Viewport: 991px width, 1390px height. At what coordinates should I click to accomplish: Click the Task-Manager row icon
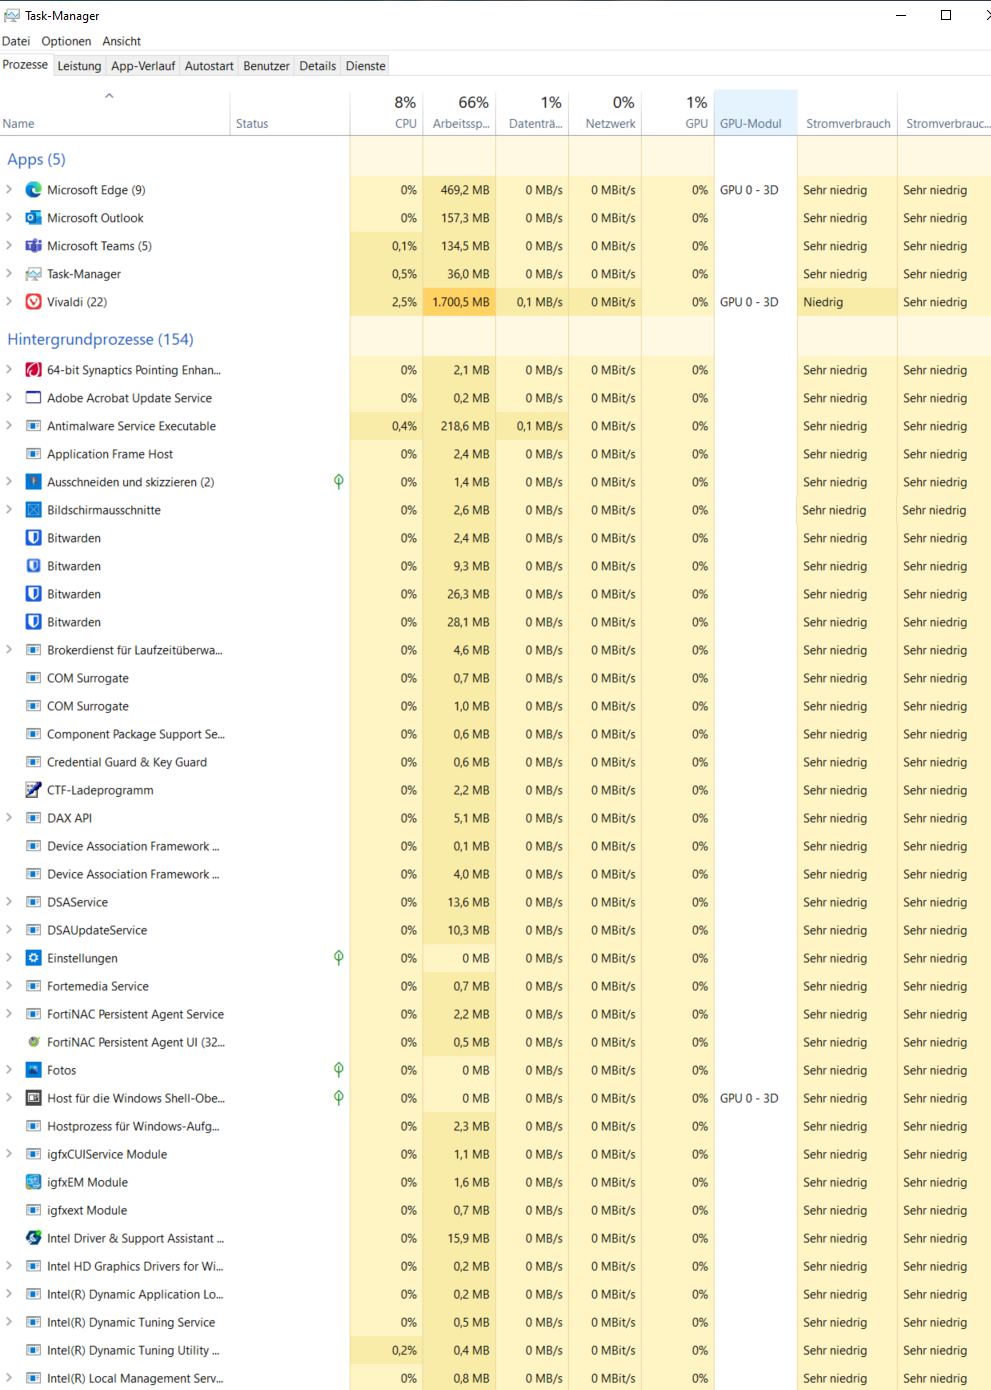tap(33, 274)
